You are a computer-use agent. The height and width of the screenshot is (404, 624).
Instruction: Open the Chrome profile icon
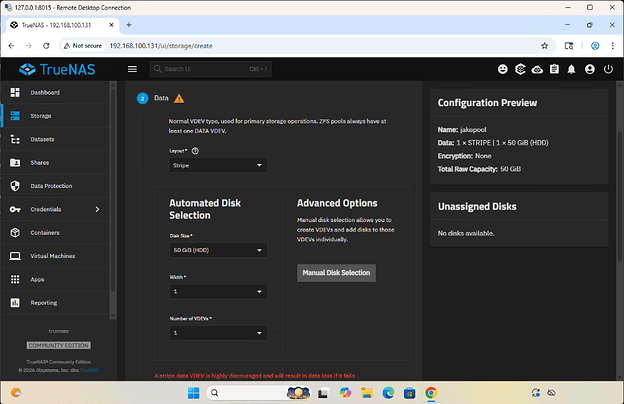coord(595,46)
